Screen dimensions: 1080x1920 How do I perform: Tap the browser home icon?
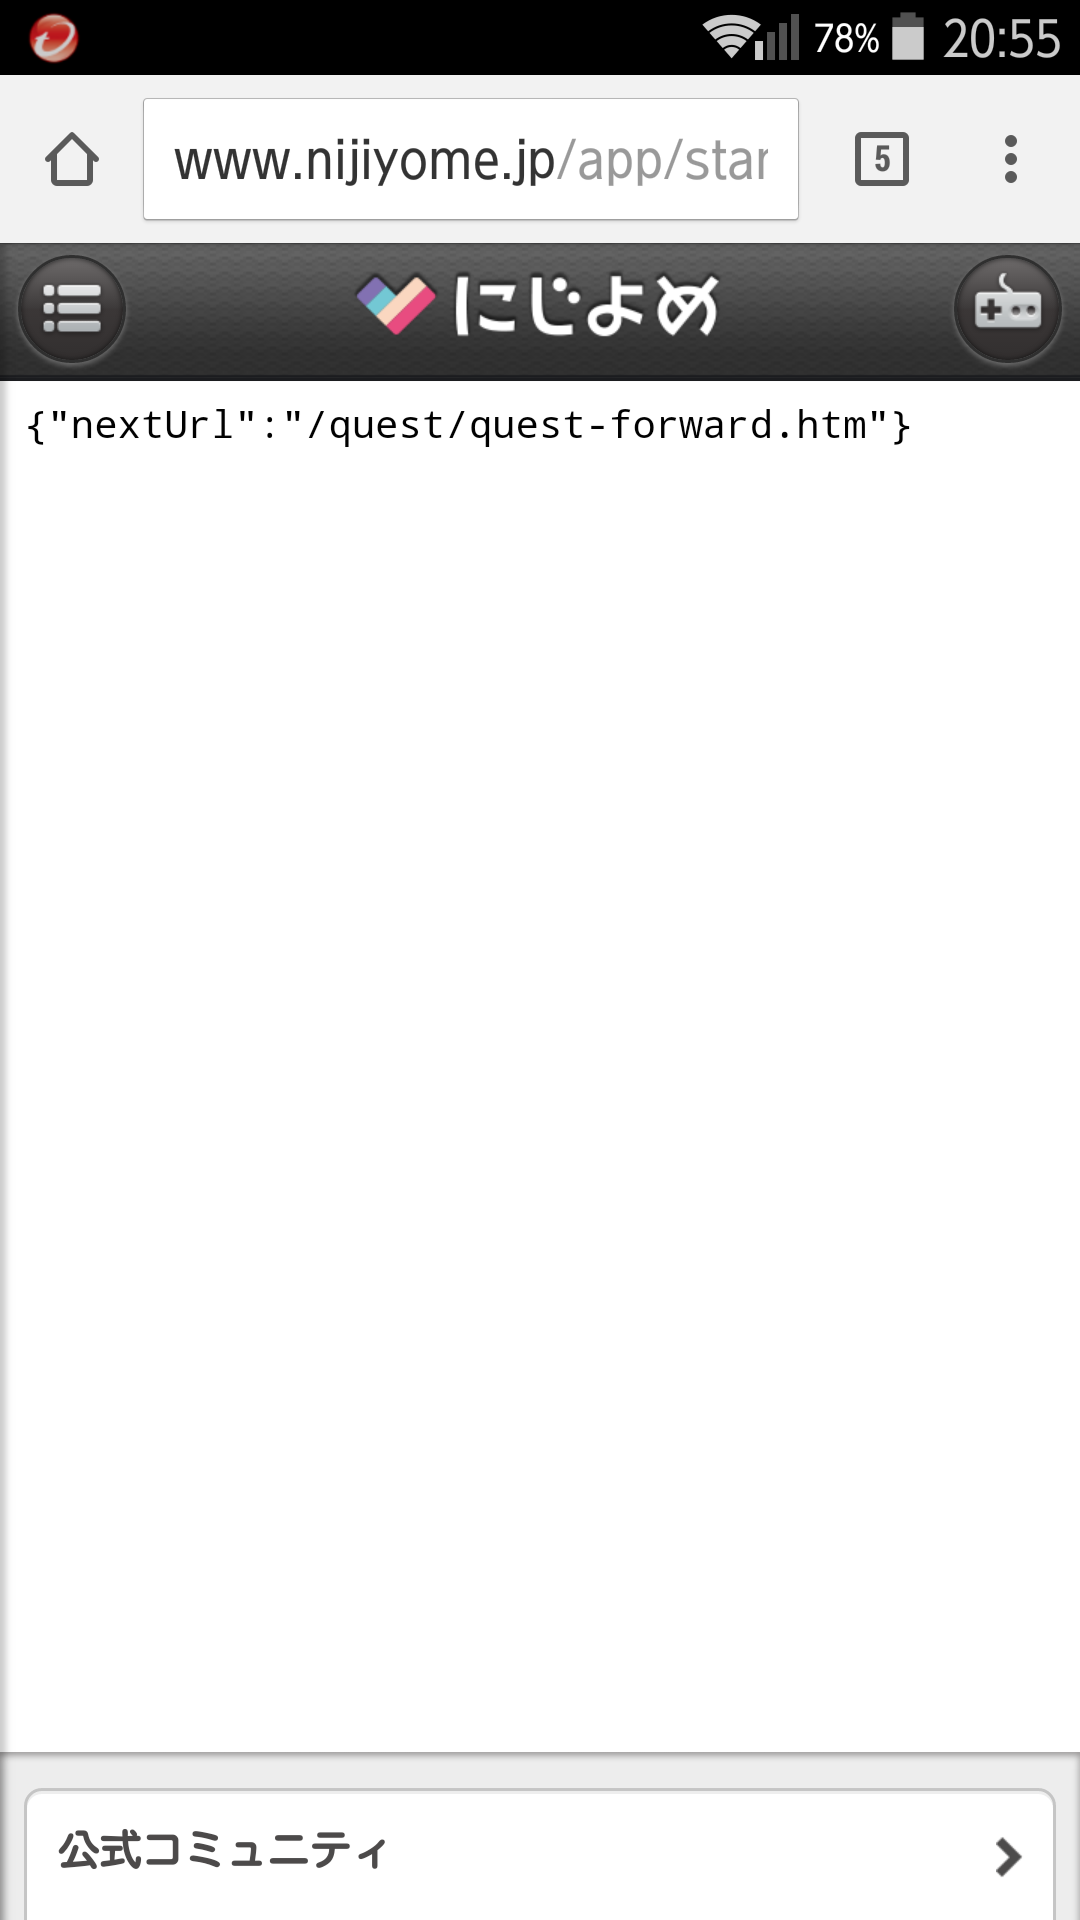pyautogui.click(x=72, y=159)
